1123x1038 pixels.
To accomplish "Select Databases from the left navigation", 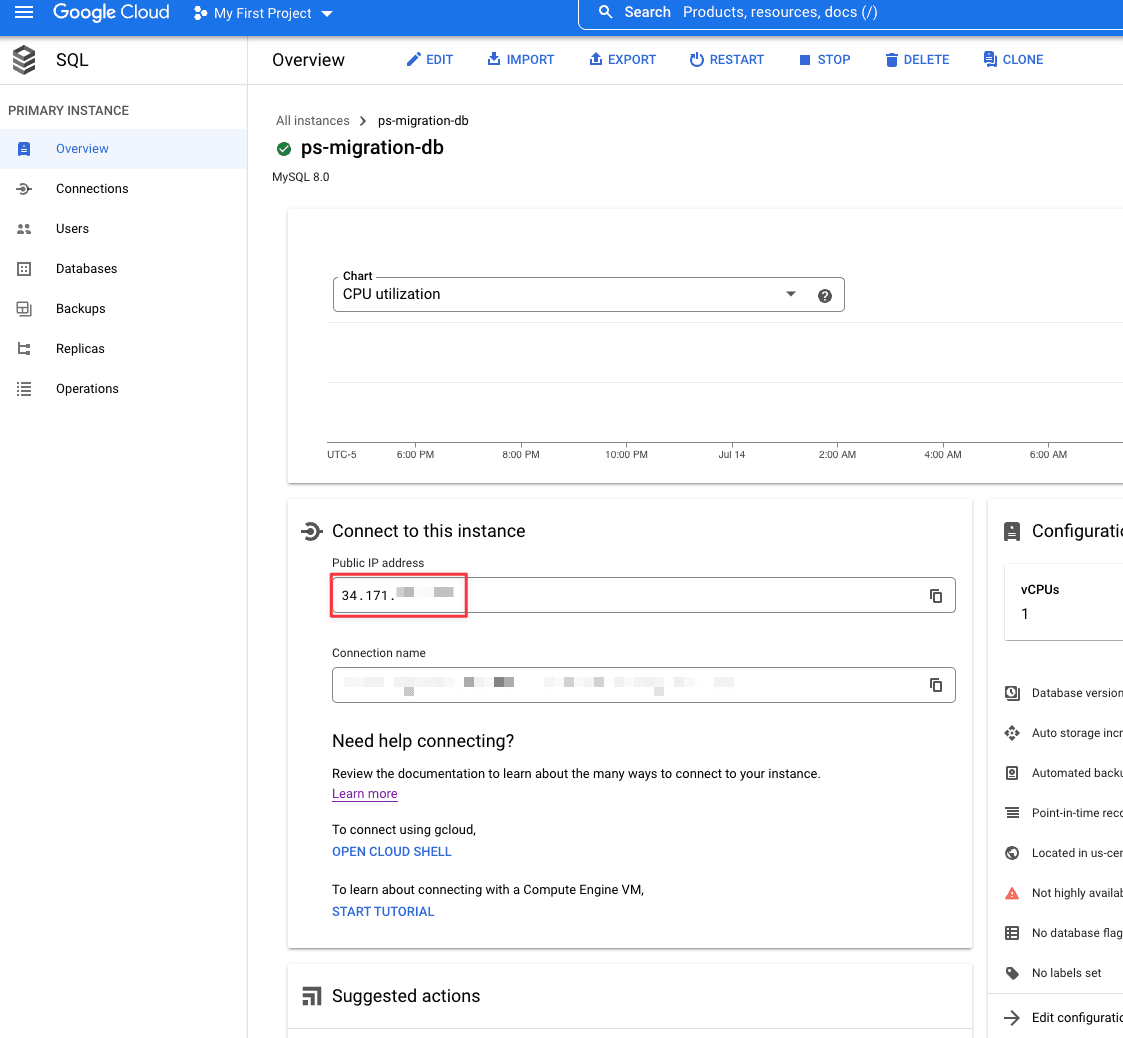I will tap(86, 269).
